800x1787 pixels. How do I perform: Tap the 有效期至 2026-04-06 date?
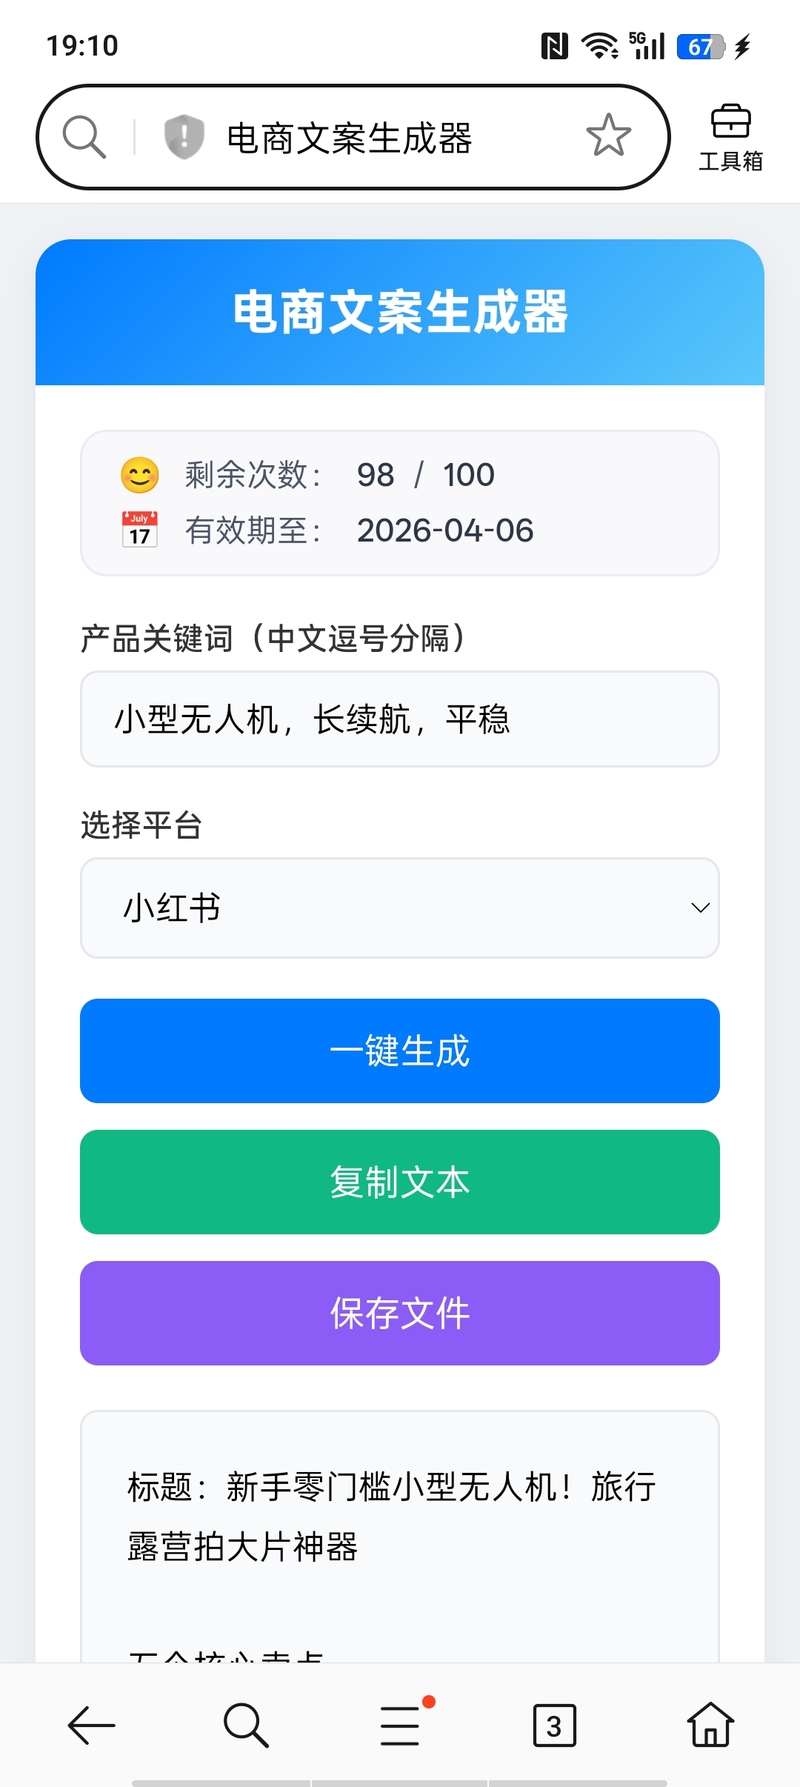click(445, 530)
